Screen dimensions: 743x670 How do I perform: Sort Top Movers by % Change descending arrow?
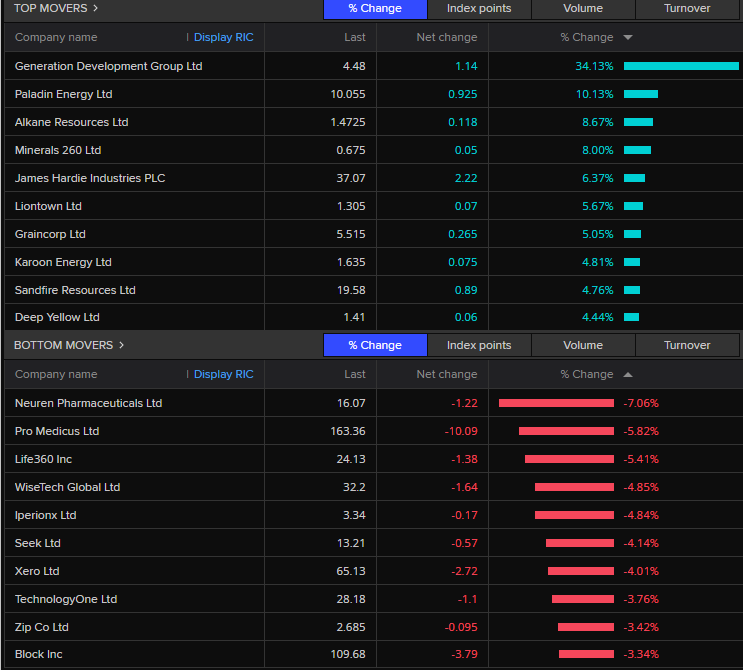click(x=628, y=37)
